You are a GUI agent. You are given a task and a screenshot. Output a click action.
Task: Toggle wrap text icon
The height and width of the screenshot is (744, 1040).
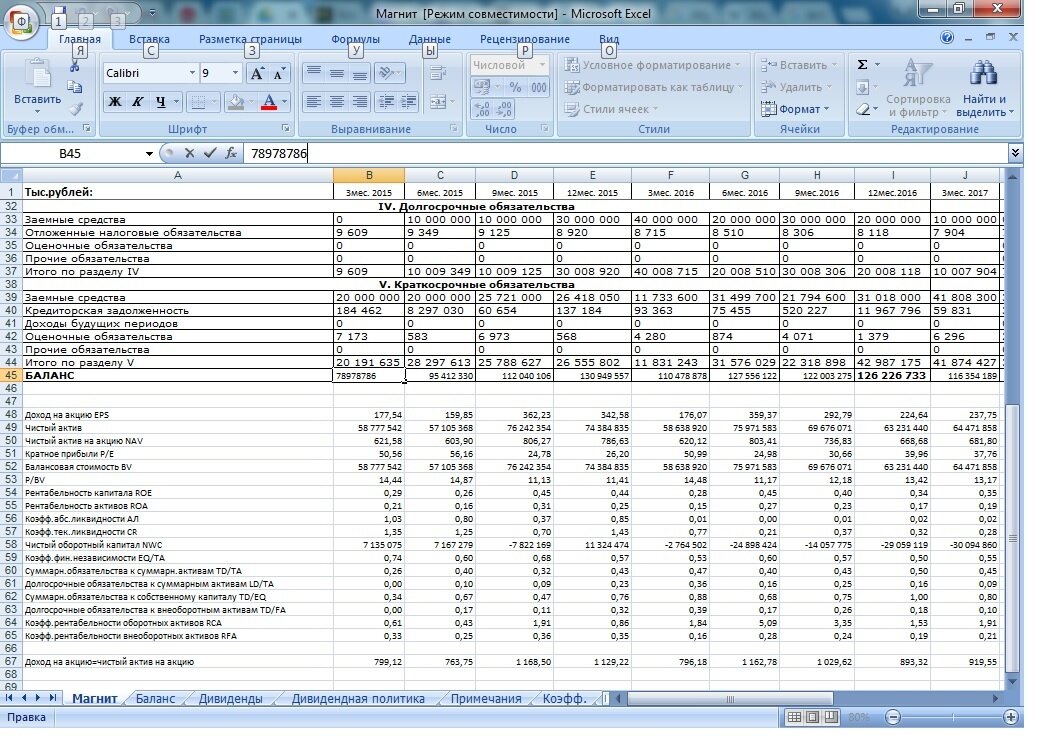click(438, 73)
